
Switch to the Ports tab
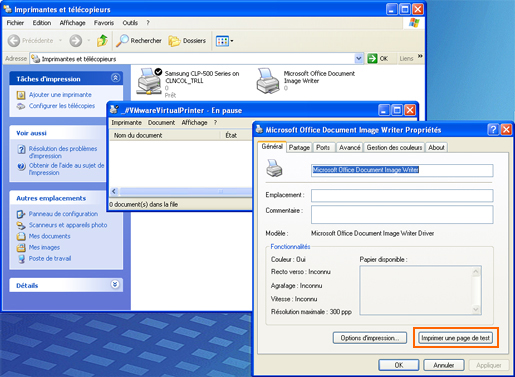click(323, 147)
